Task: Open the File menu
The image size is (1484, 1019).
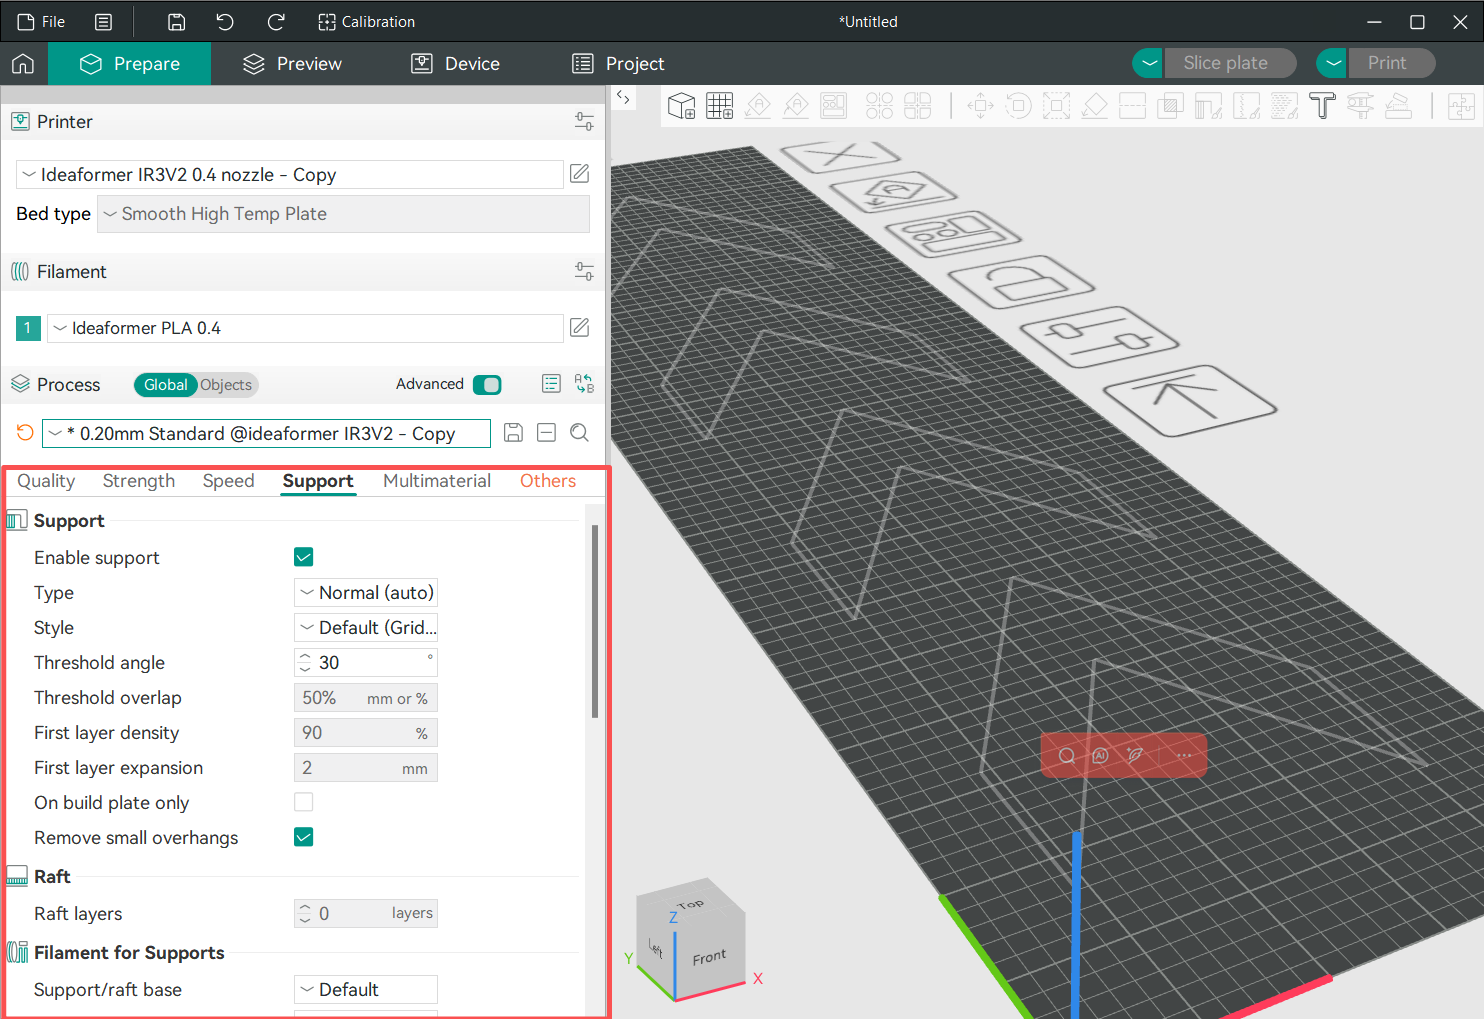Action: tap(41, 22)
